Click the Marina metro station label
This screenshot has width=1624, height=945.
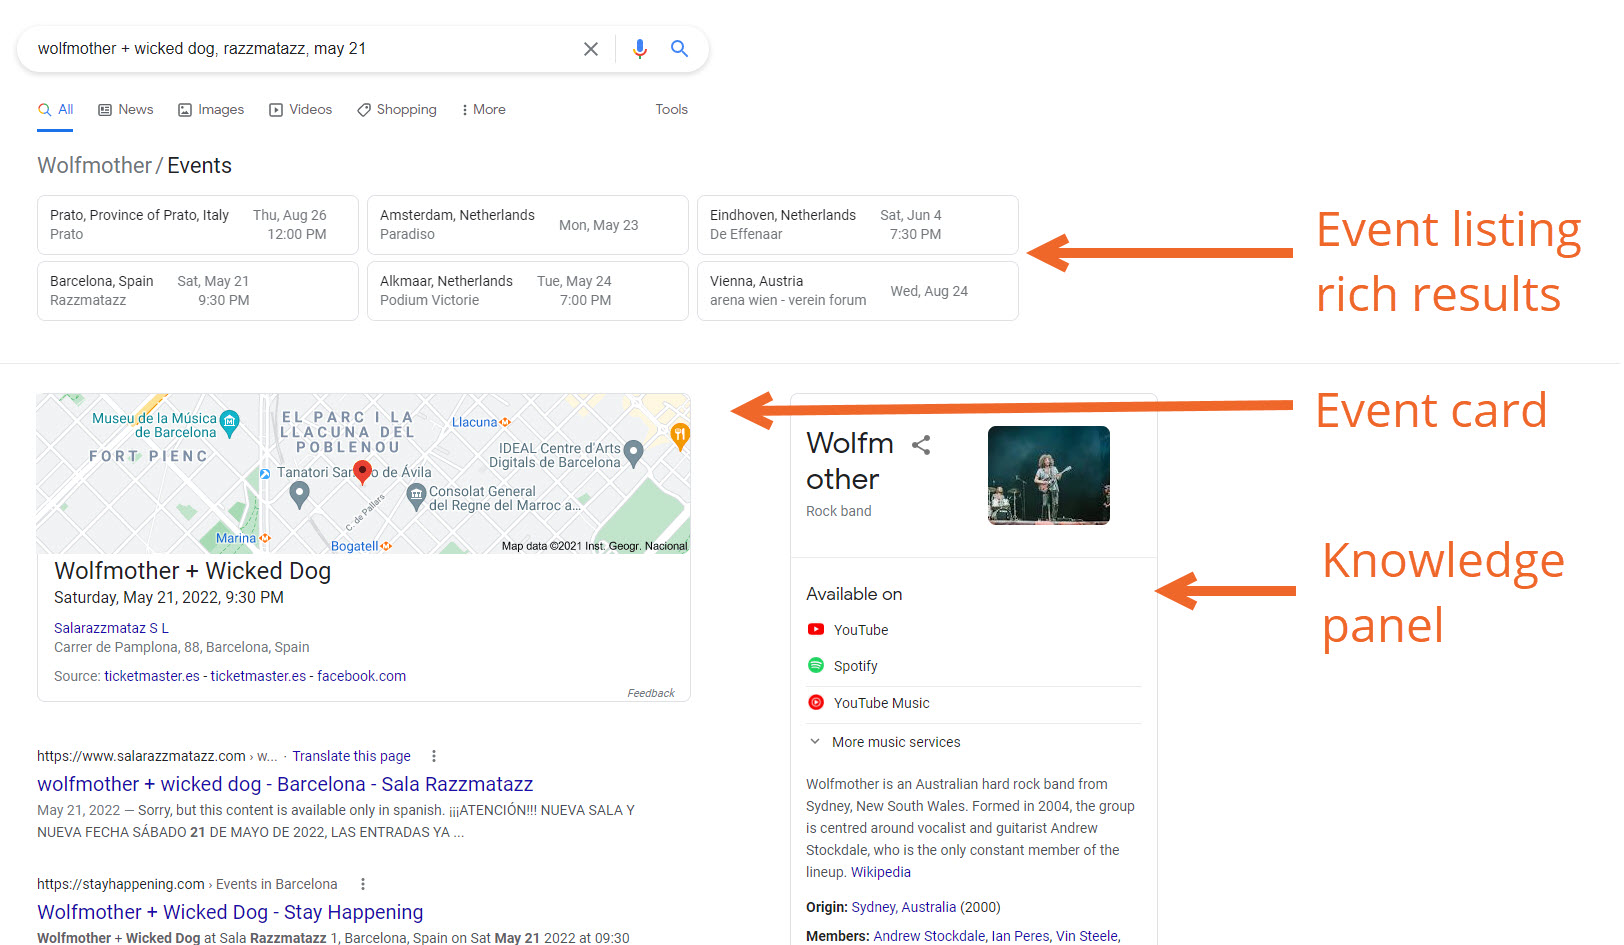(x=236, y=538)
